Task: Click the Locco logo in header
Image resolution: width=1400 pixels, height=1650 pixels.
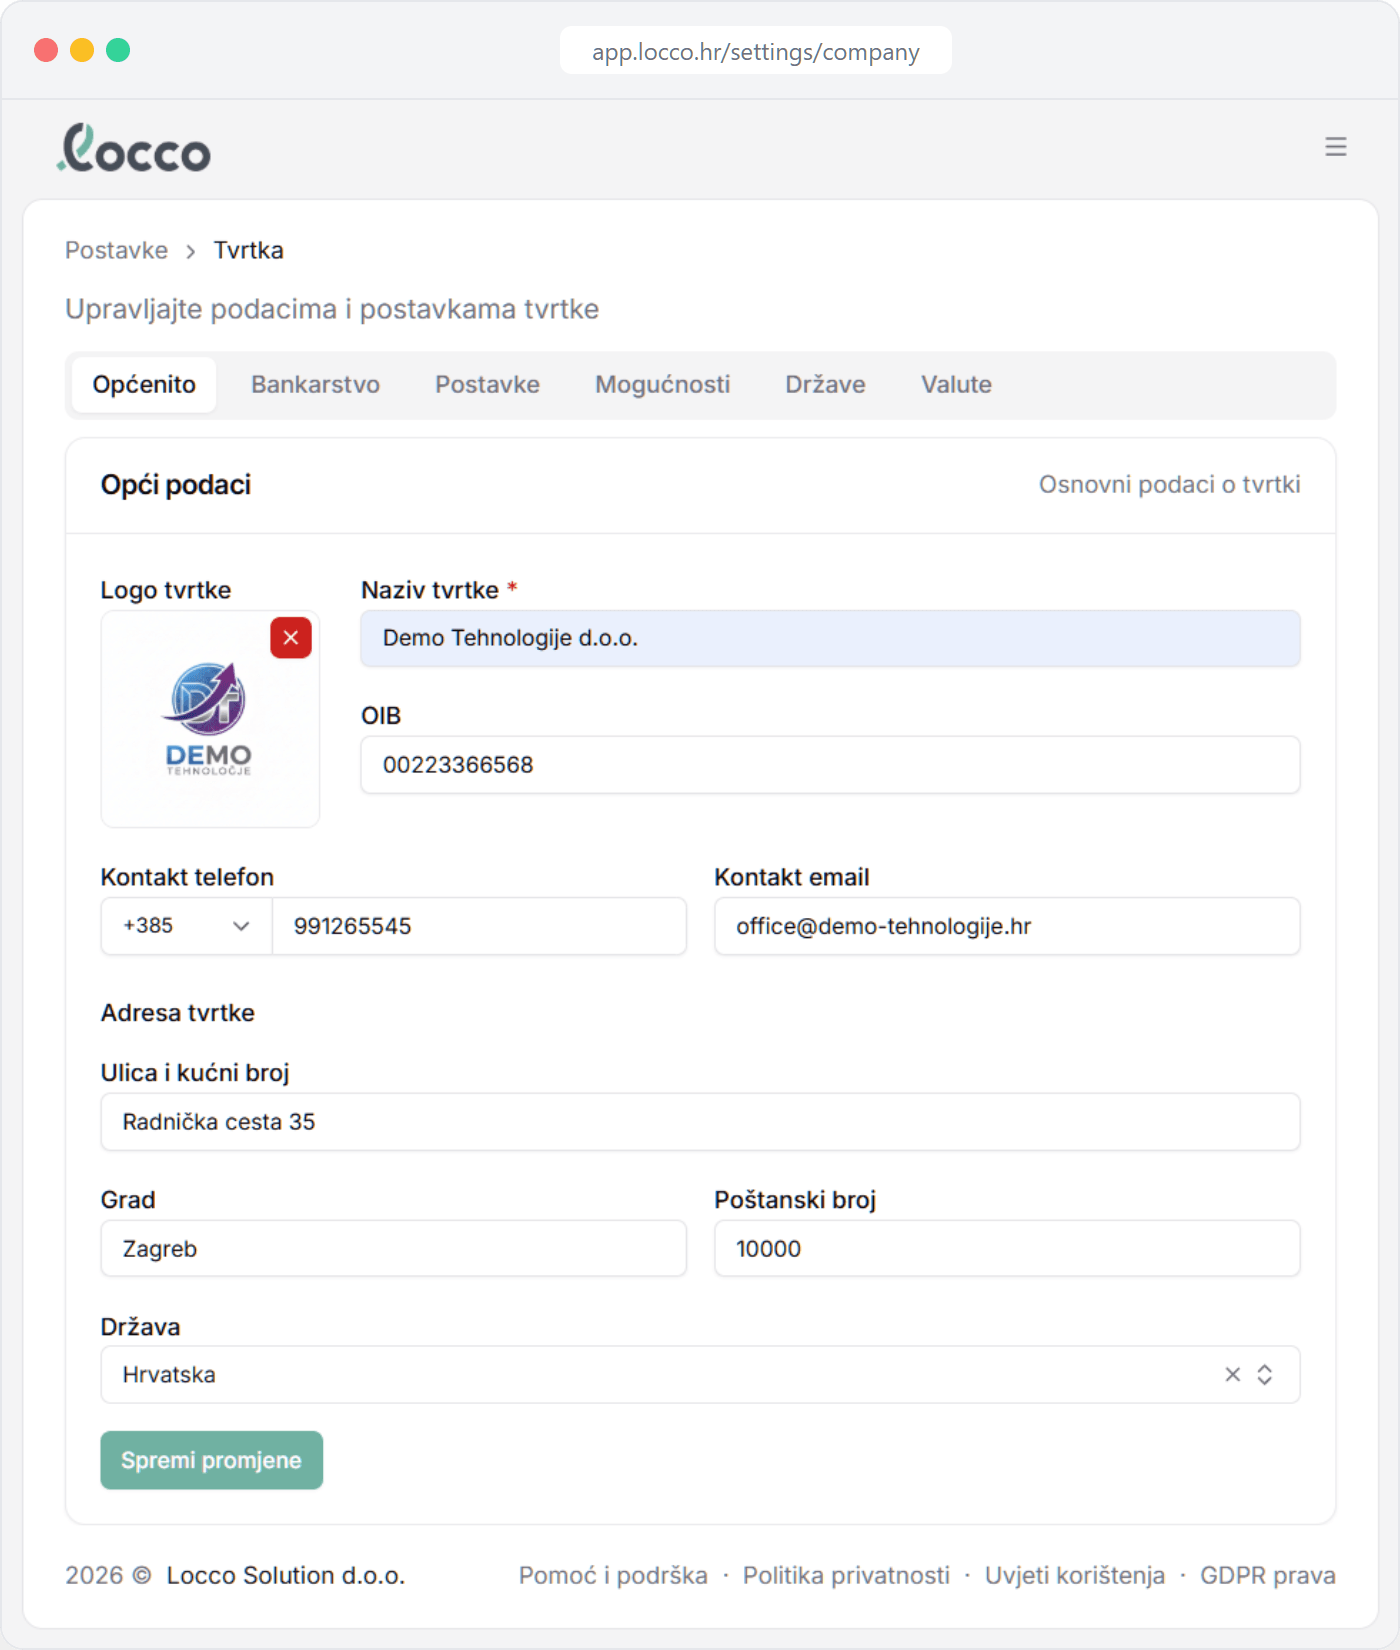Action: coord(134,148)
